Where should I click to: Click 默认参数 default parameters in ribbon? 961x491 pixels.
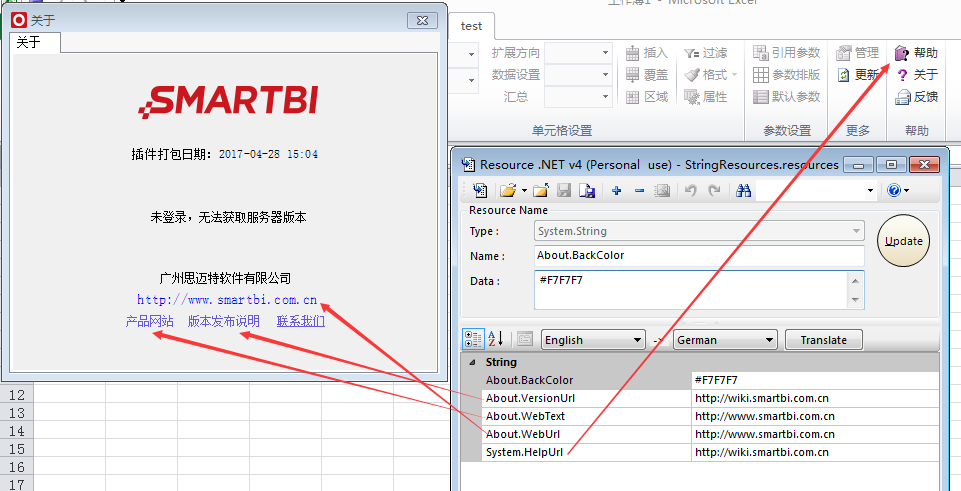(x=786, y=97)
